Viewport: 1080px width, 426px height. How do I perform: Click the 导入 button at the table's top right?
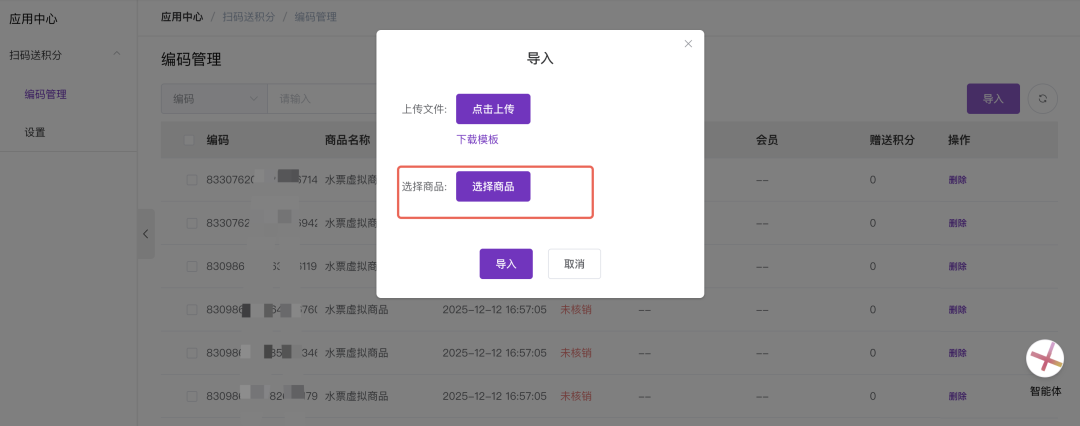pos(992,99)
